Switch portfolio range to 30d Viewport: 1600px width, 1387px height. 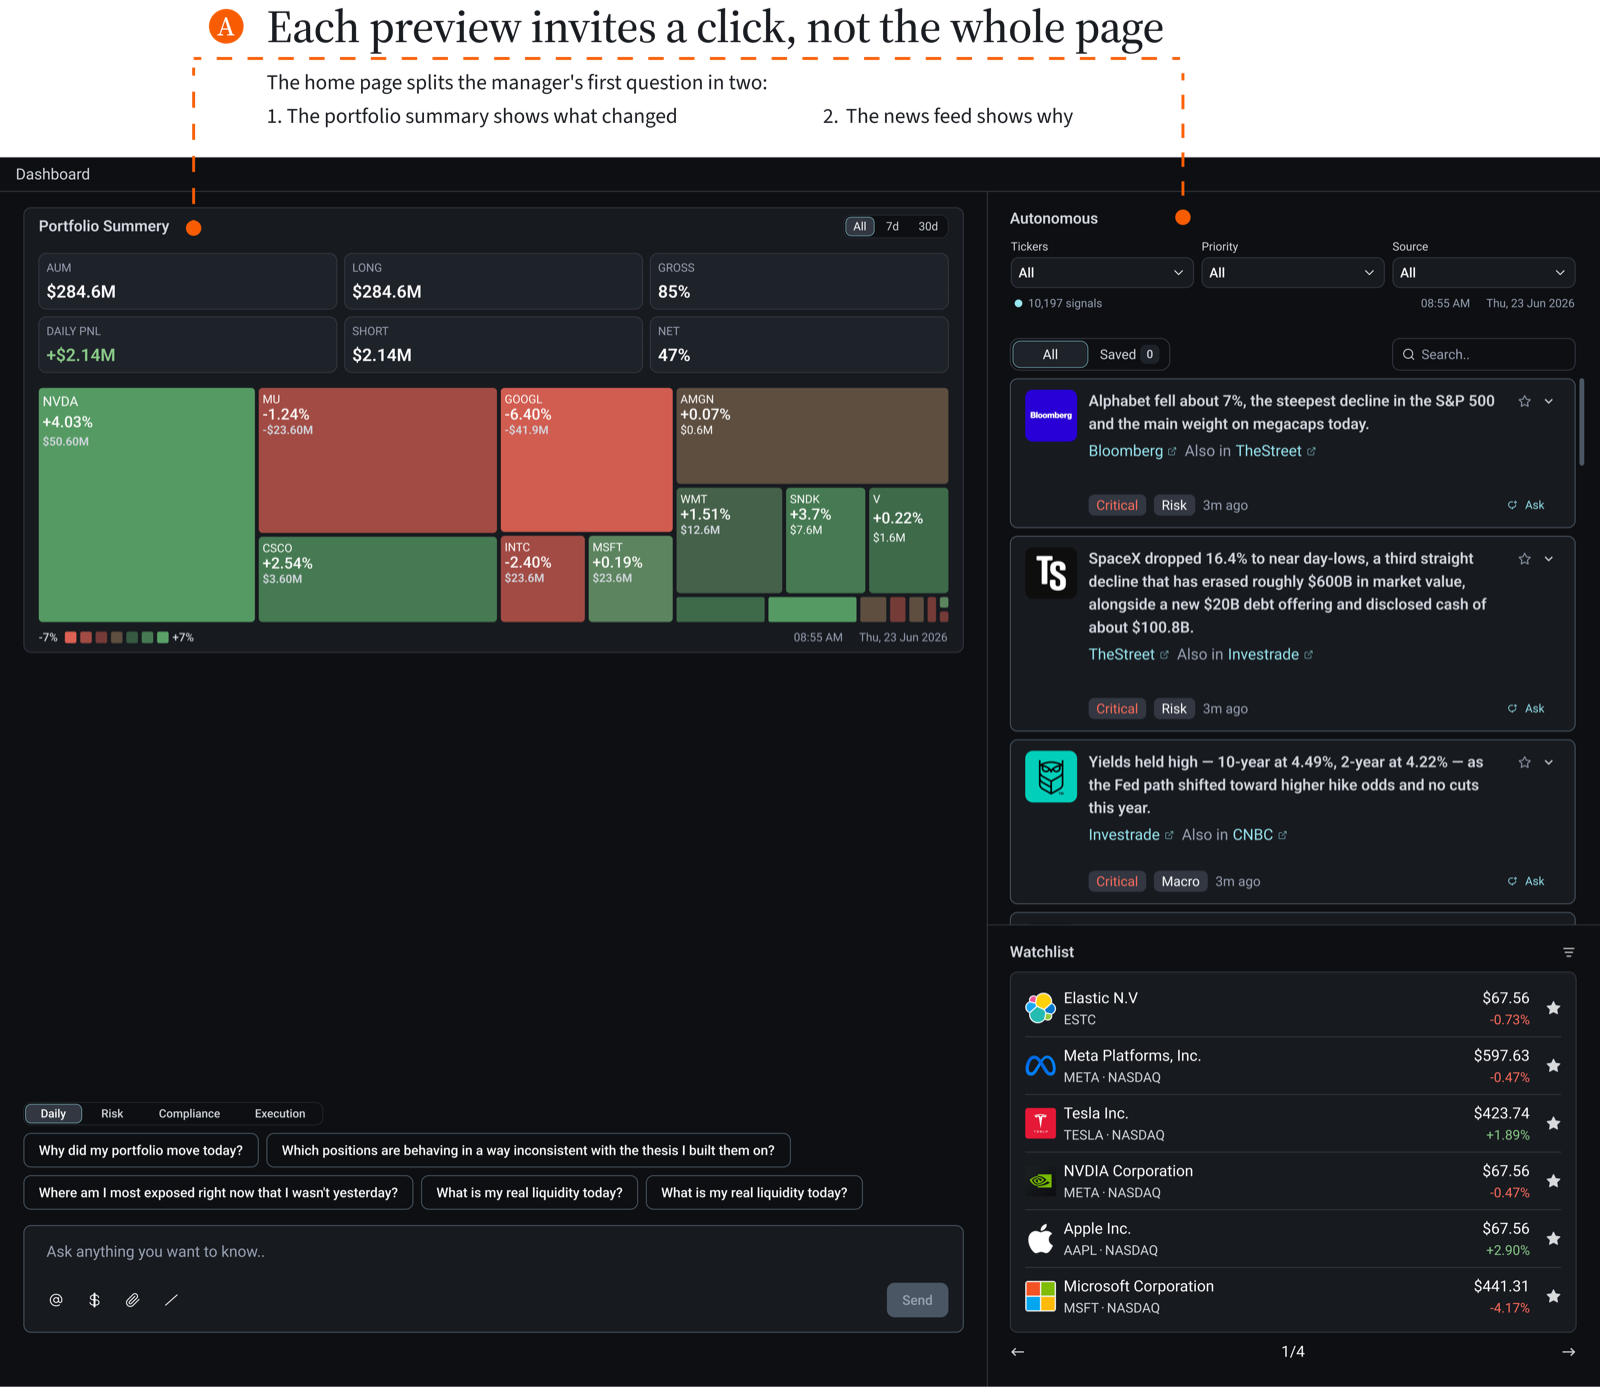click(x=928, y=227)
